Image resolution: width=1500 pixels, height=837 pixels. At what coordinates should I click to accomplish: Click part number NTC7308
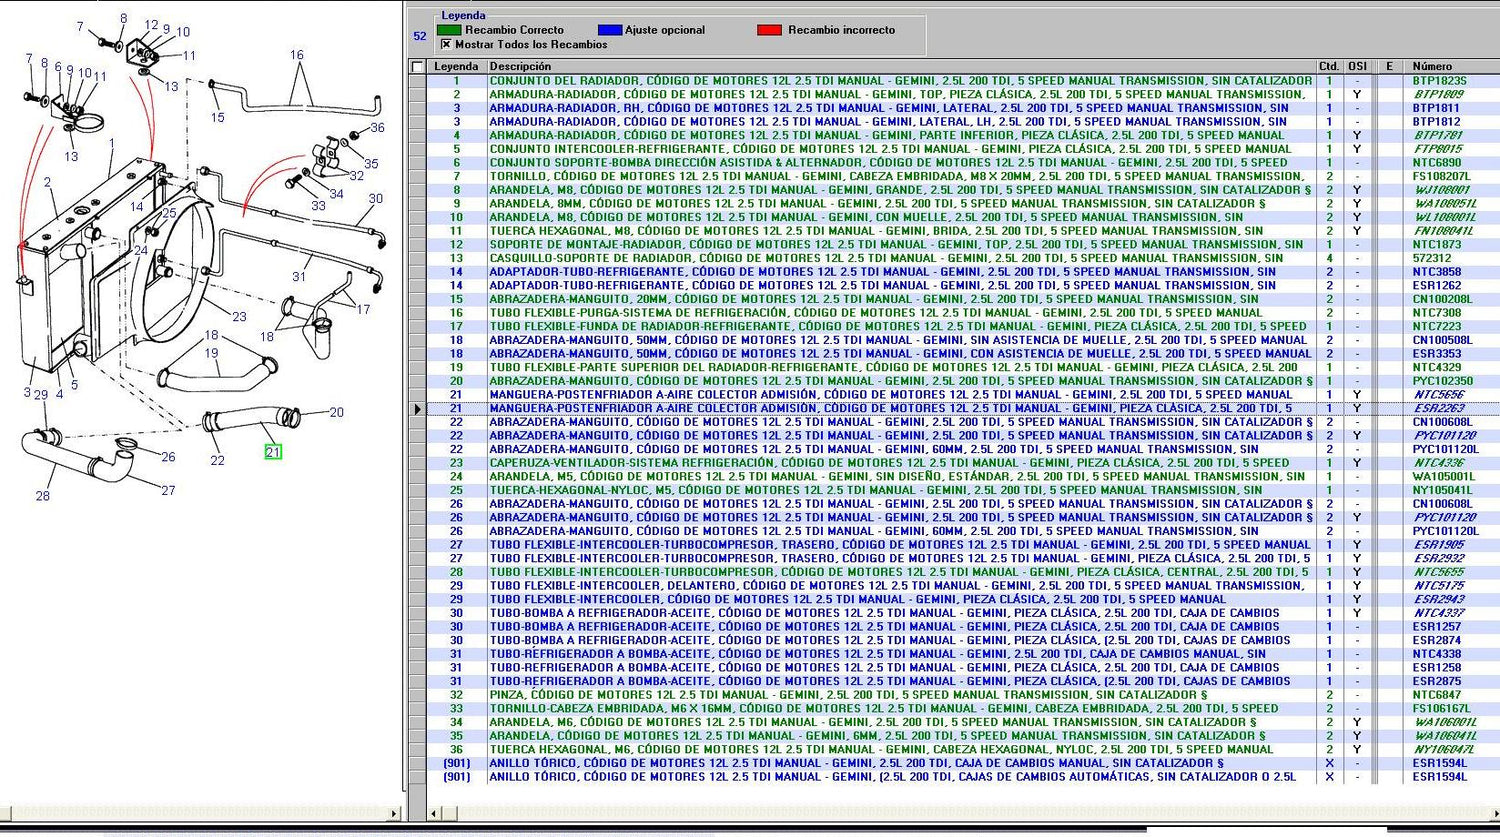(1437, 313)
